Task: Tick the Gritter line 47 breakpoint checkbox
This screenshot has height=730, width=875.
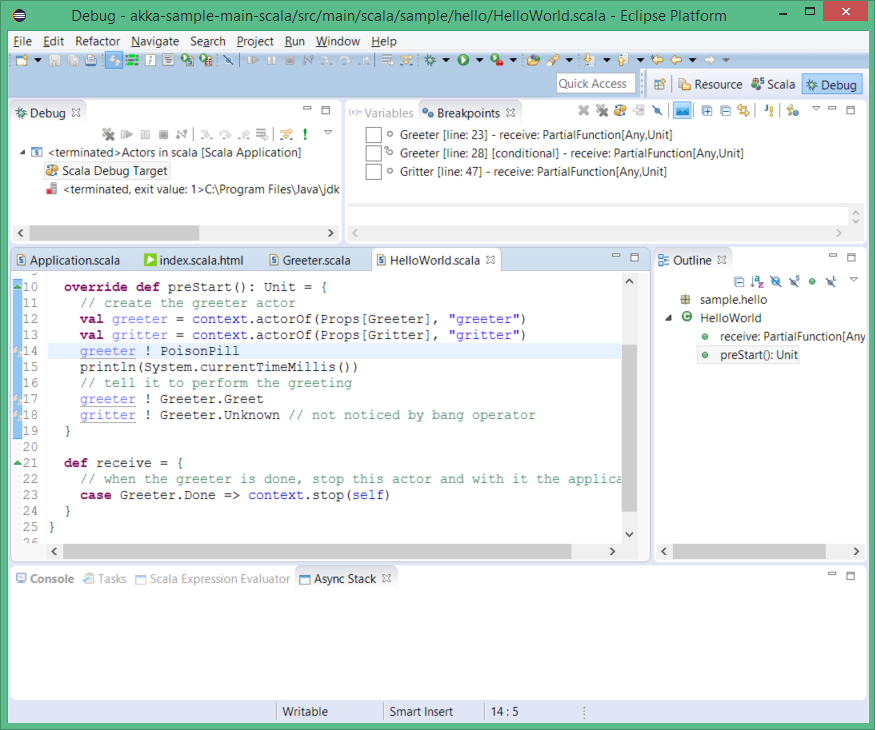Action: pyautogui.click(x=373, y=172)
